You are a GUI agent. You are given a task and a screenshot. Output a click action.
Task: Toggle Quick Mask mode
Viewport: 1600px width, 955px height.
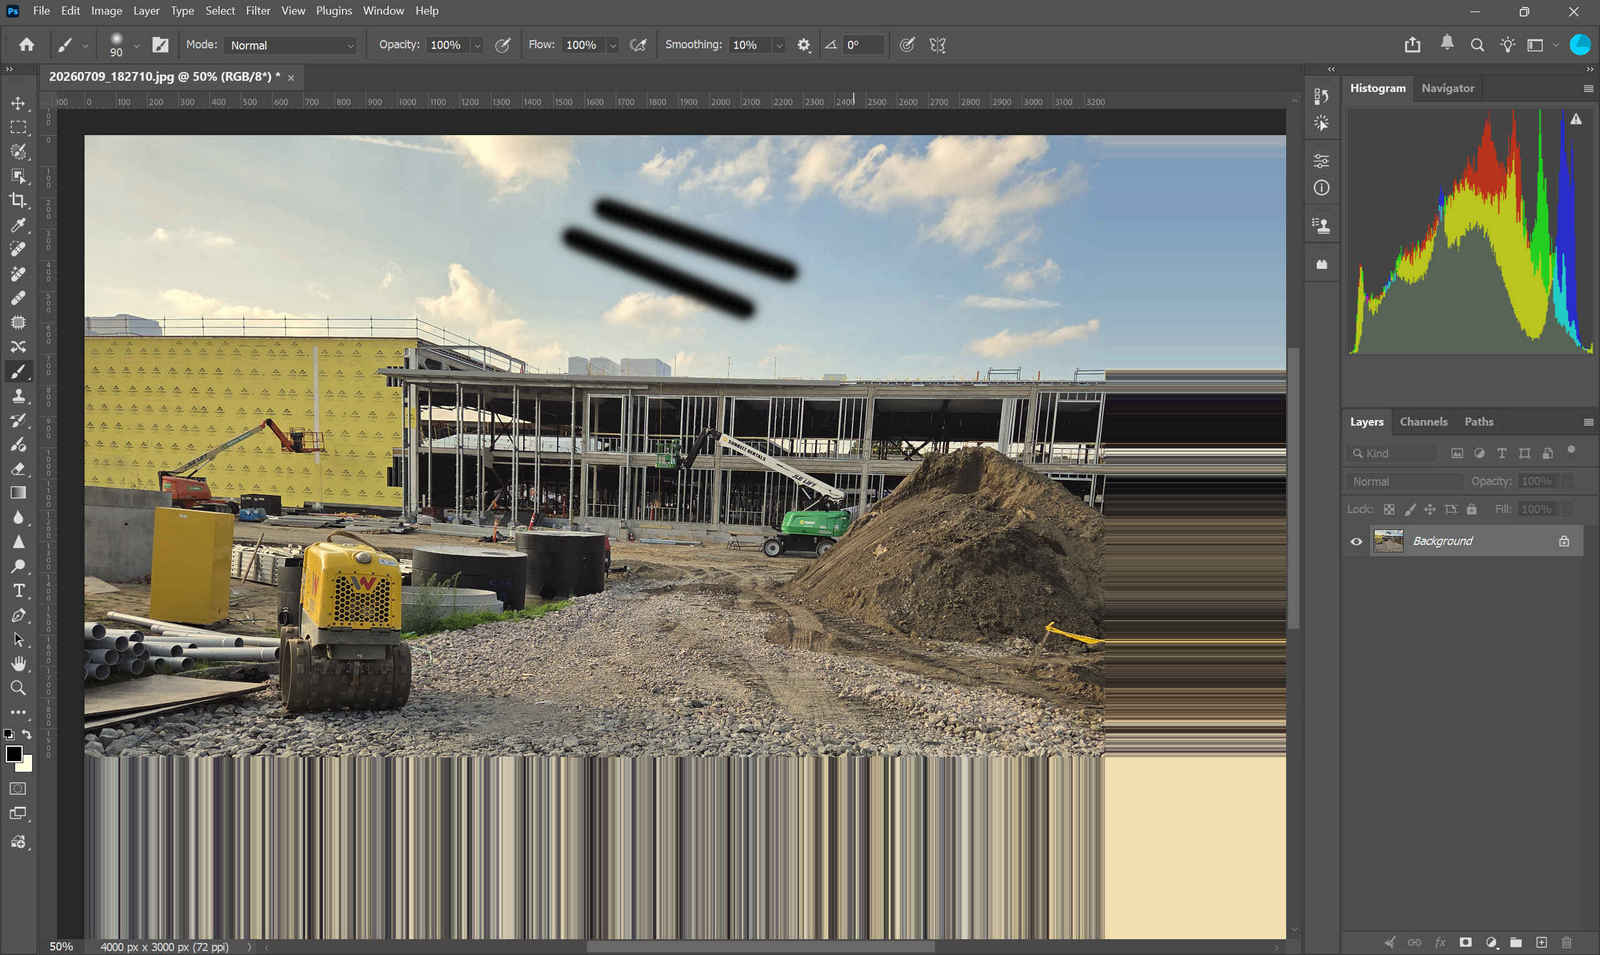(x=18, y=789)
